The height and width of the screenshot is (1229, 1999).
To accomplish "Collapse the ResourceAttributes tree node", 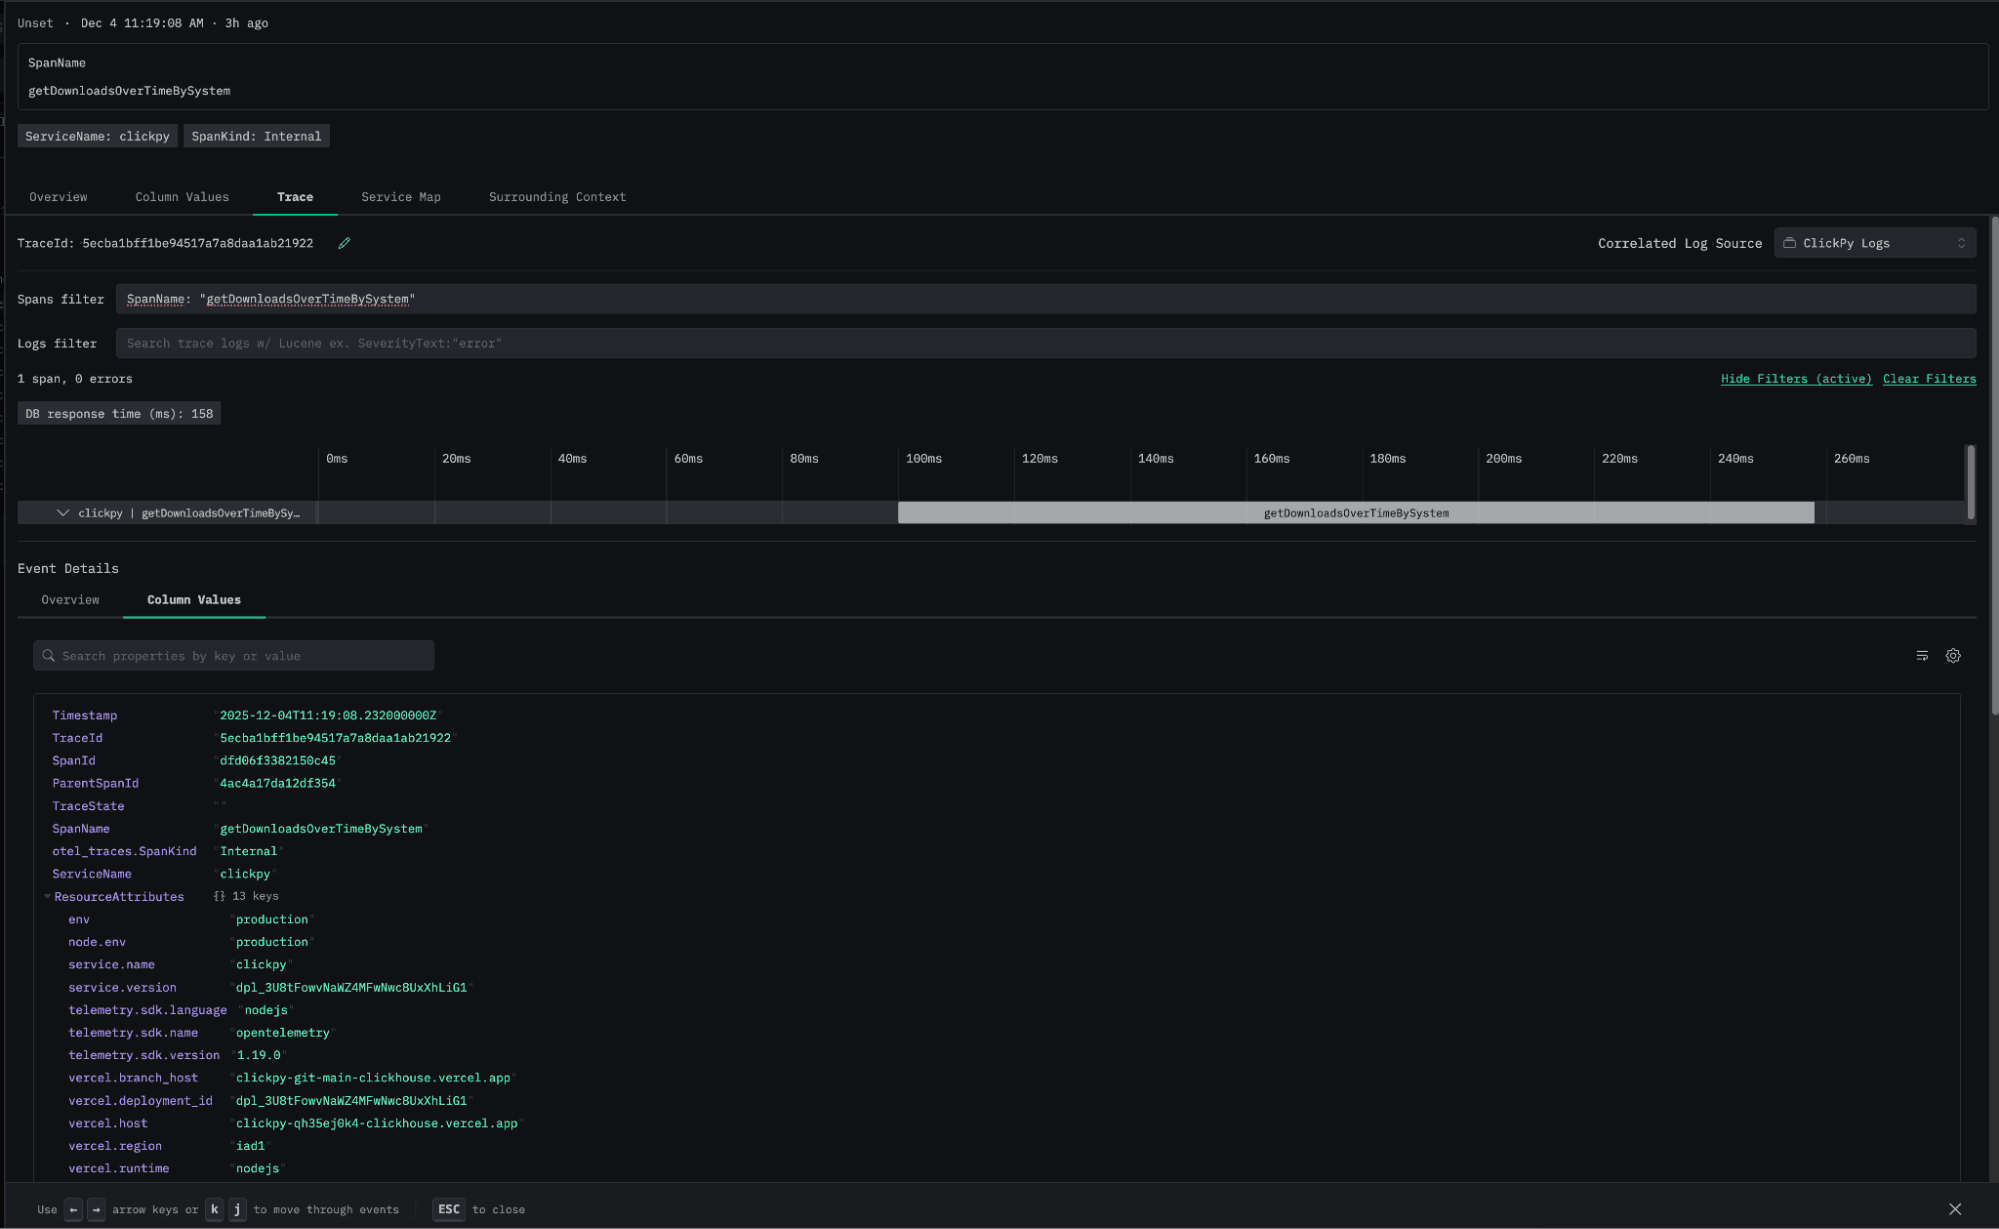I will pos(47,897).
